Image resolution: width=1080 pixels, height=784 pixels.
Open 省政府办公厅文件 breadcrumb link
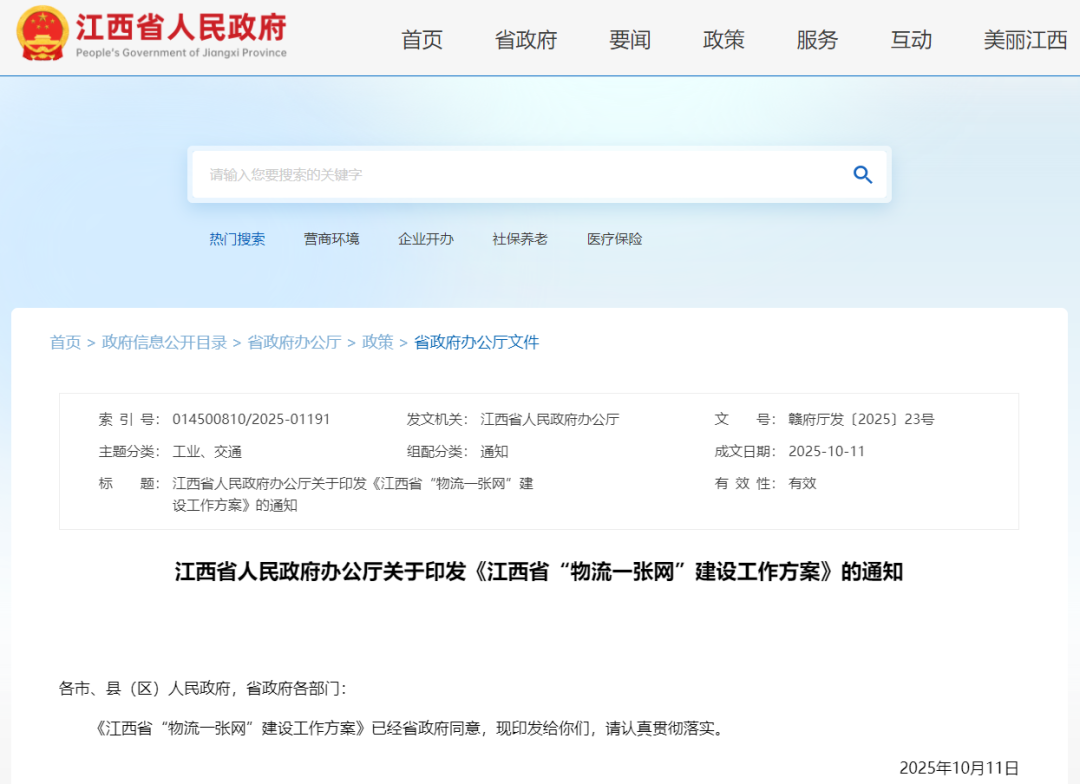tap(476, 342)
